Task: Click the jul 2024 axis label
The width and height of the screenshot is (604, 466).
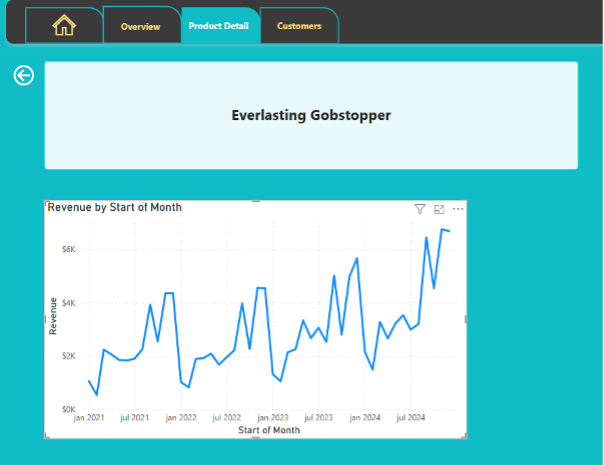Action: (411, 417)
